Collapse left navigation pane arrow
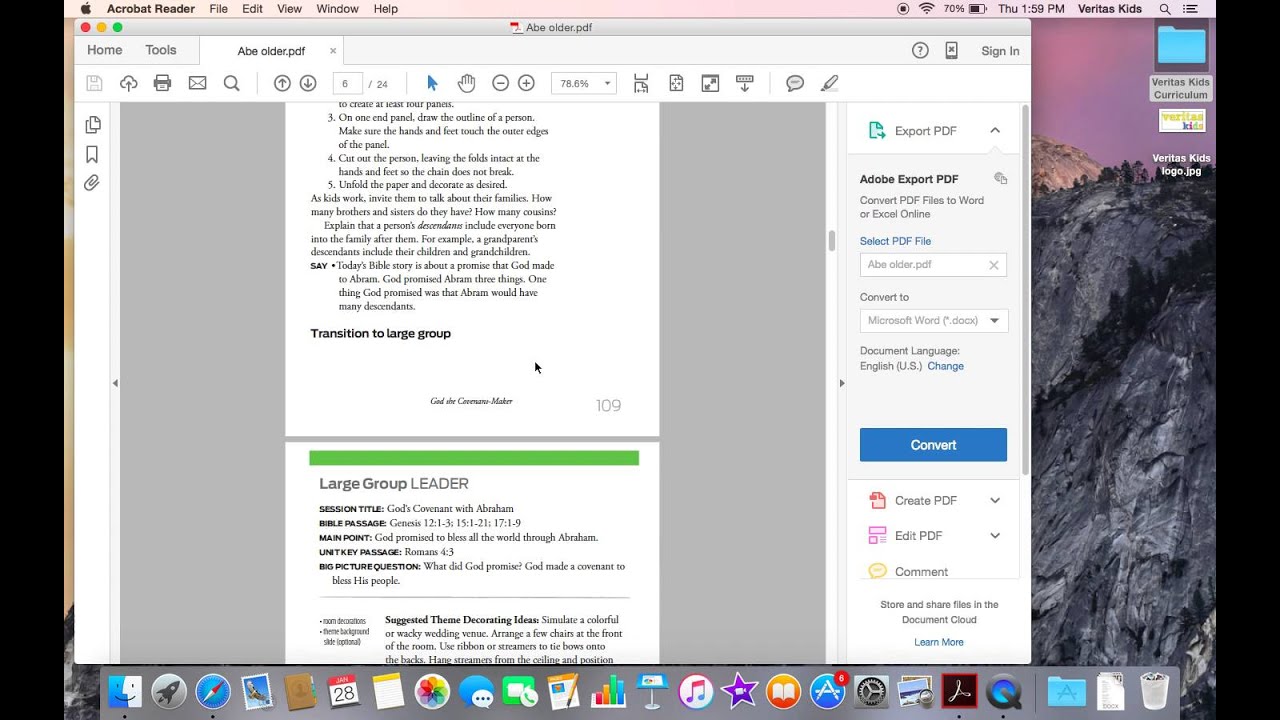This screenshot has width=1280, height=720. [x=115, y=383]
